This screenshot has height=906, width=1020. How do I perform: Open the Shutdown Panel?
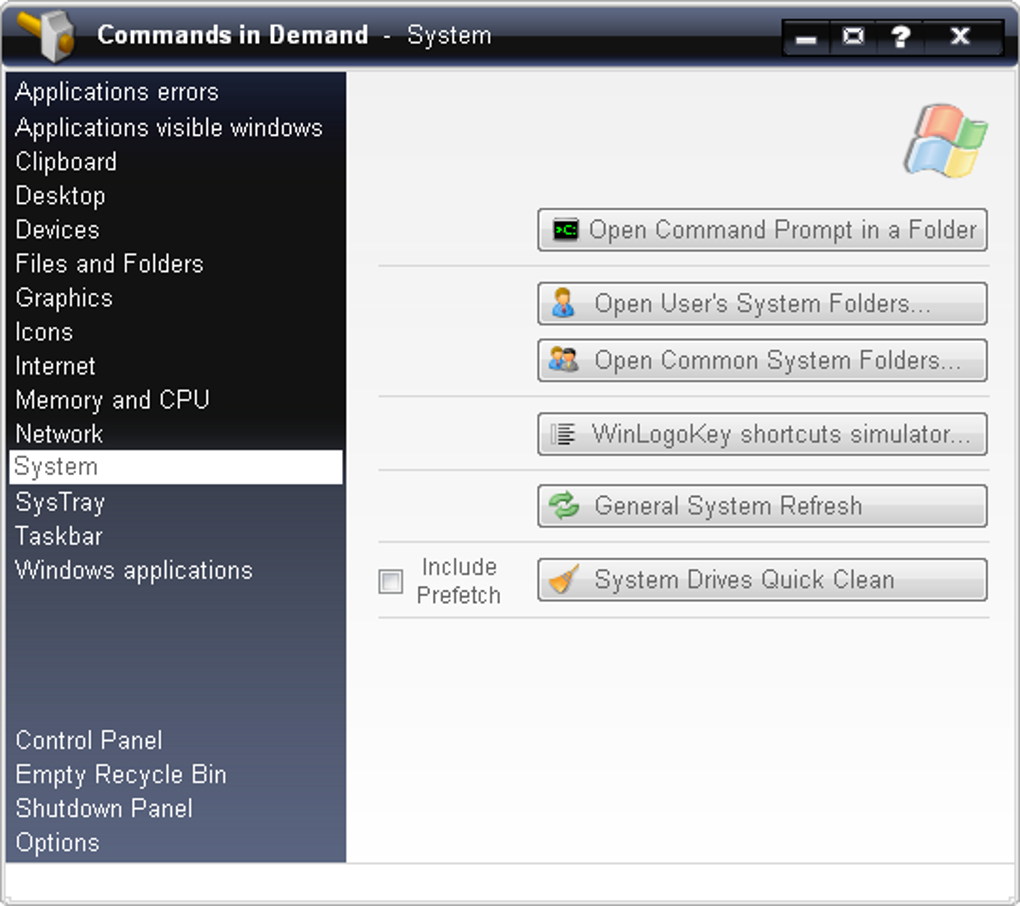pos(104,809)
